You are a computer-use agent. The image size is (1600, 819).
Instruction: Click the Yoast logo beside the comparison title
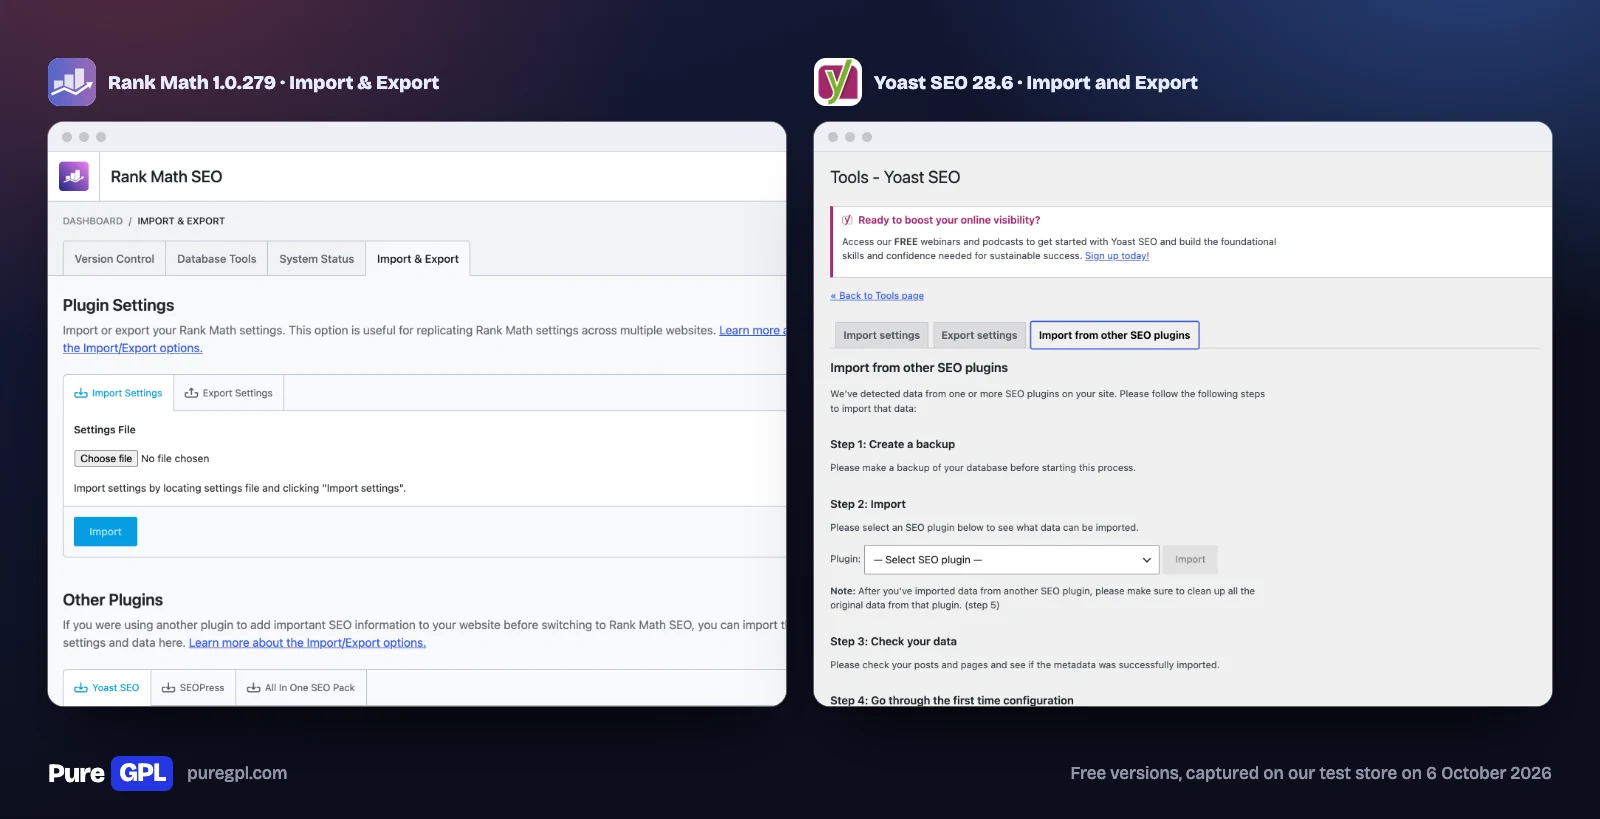coord(838,82)
